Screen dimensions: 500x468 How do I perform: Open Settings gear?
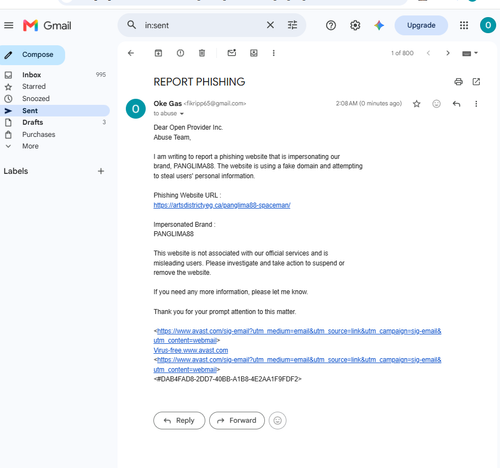pyautogui.click(x=355, y=25)
